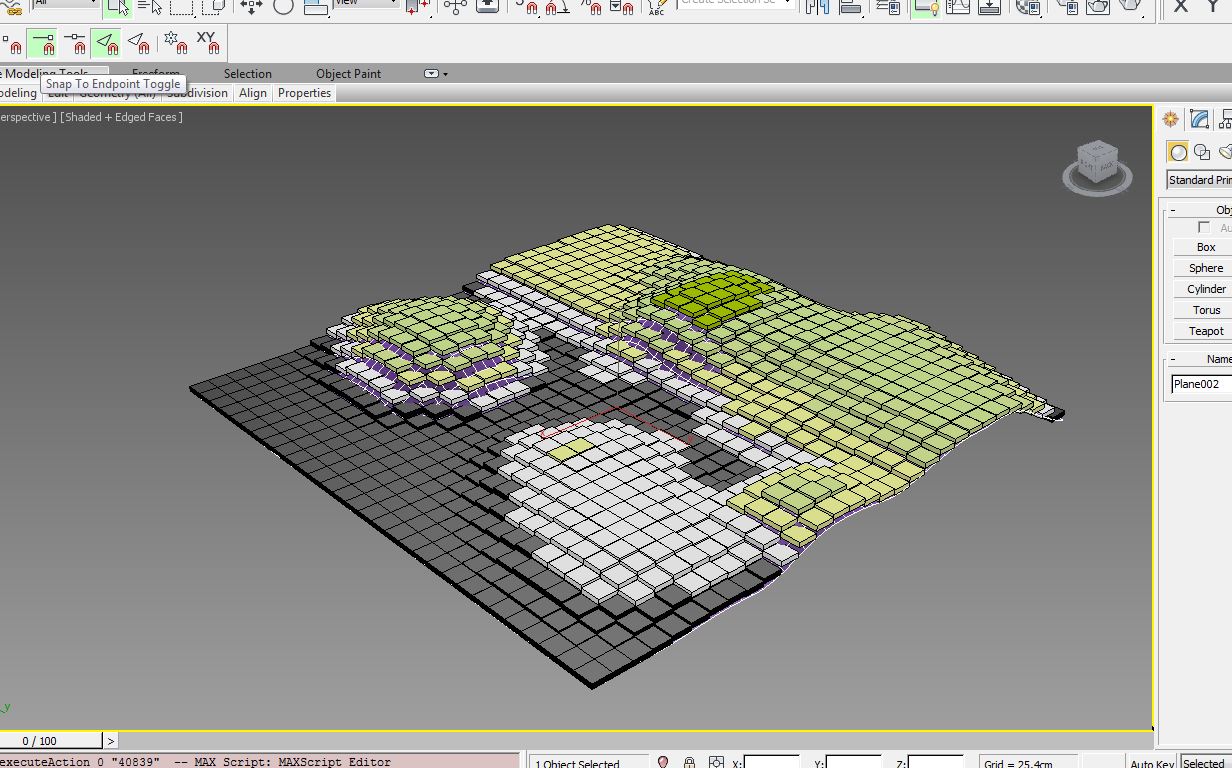The height and width of the screenshot is (768, 1232).
Task: Open the Properties ribbon panel
Action: coord(305,93)
